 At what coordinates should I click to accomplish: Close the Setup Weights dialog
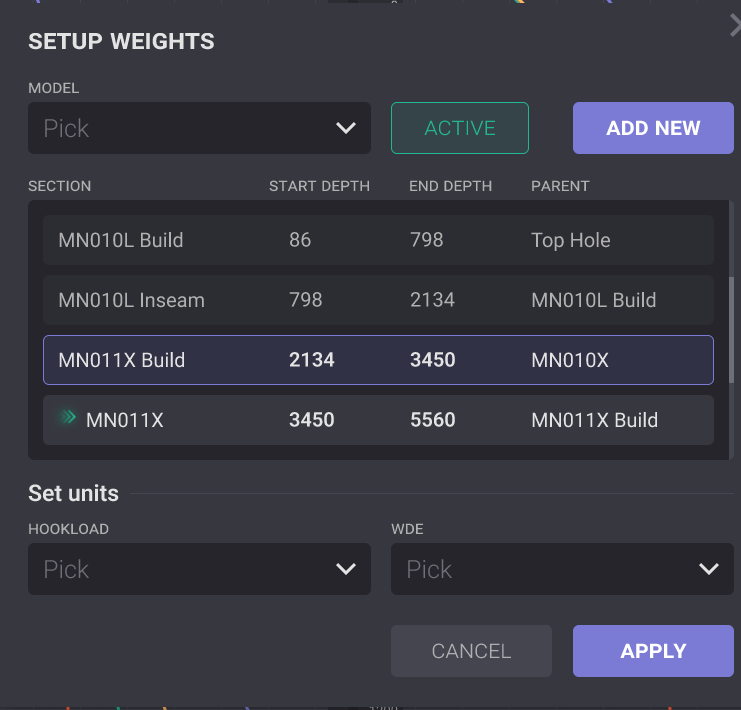(x=736, y=27)
